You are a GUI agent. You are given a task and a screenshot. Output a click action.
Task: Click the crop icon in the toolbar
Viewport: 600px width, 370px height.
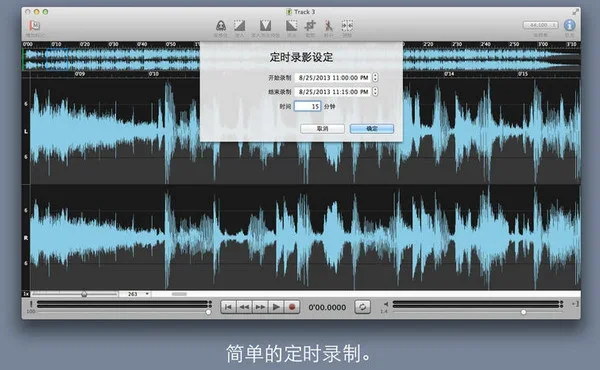click(310, 26)
